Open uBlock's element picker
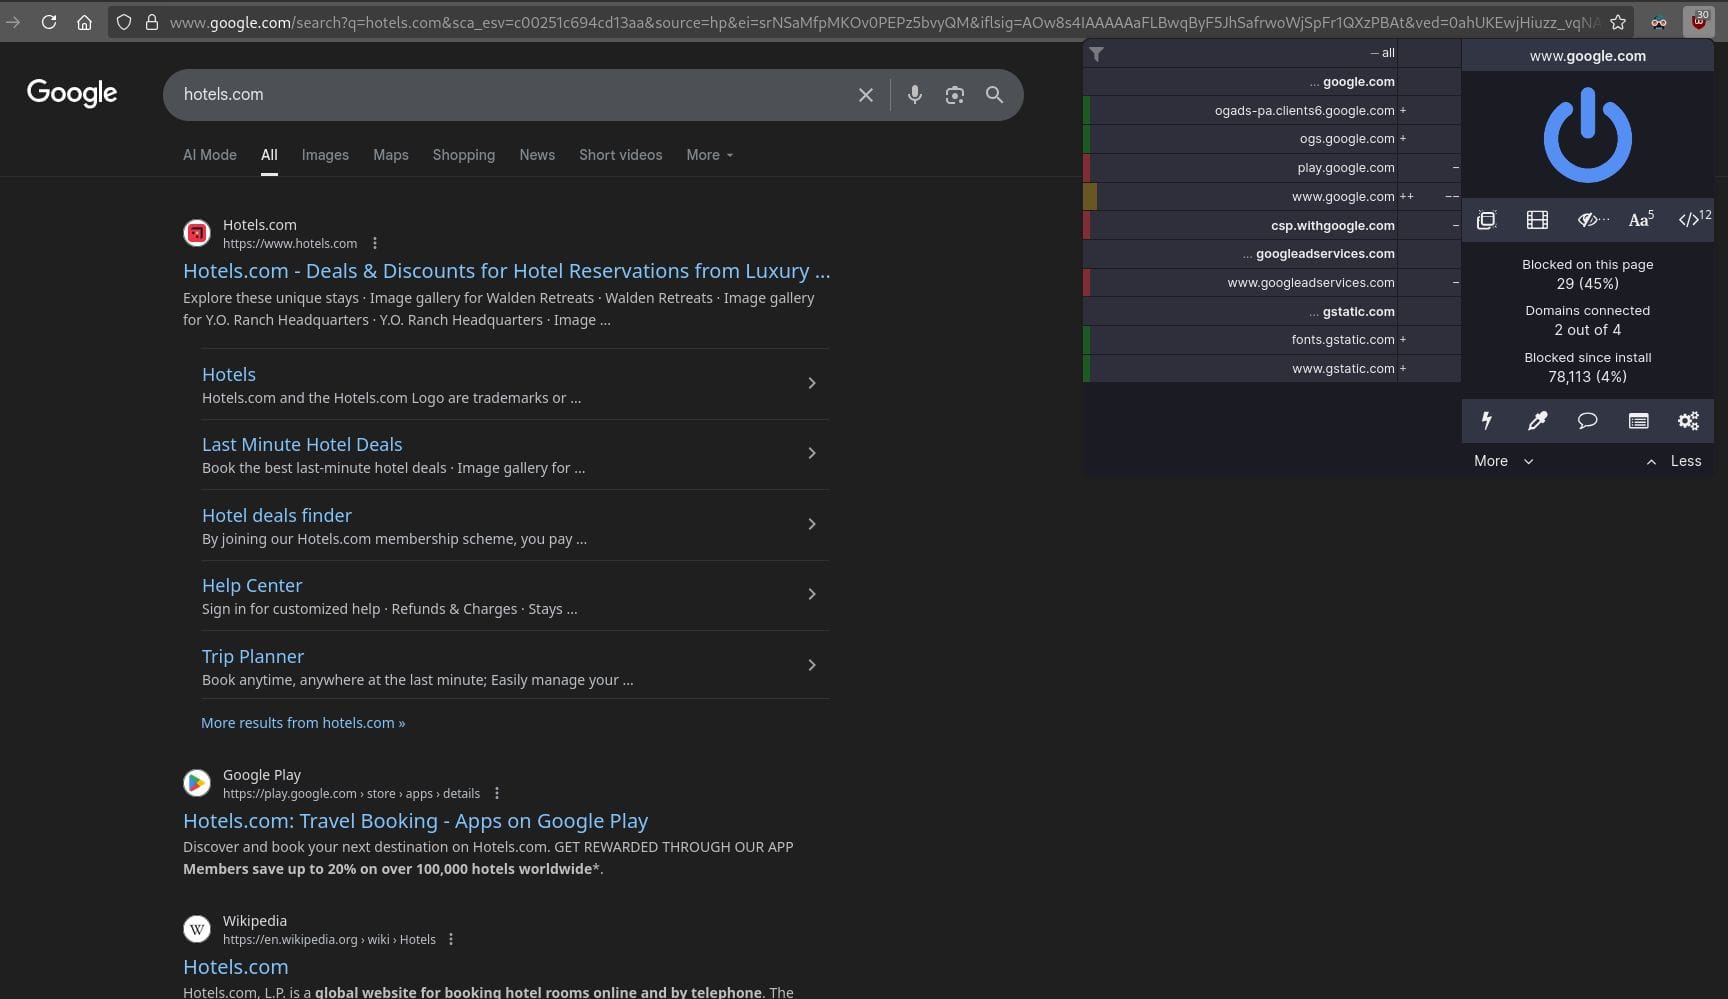Image resolution: width=1728 pixels, height=999 pixels. tap(1537, 421)
